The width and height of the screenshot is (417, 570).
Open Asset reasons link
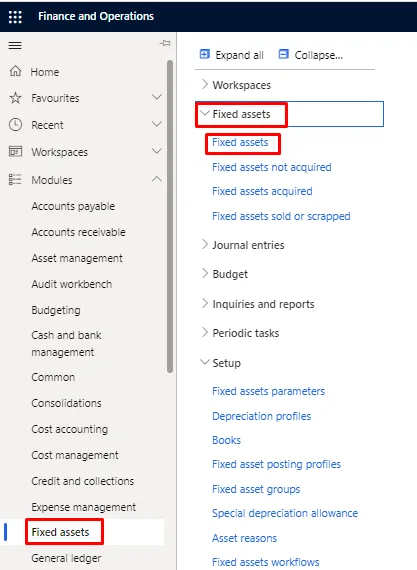[245, 538]
